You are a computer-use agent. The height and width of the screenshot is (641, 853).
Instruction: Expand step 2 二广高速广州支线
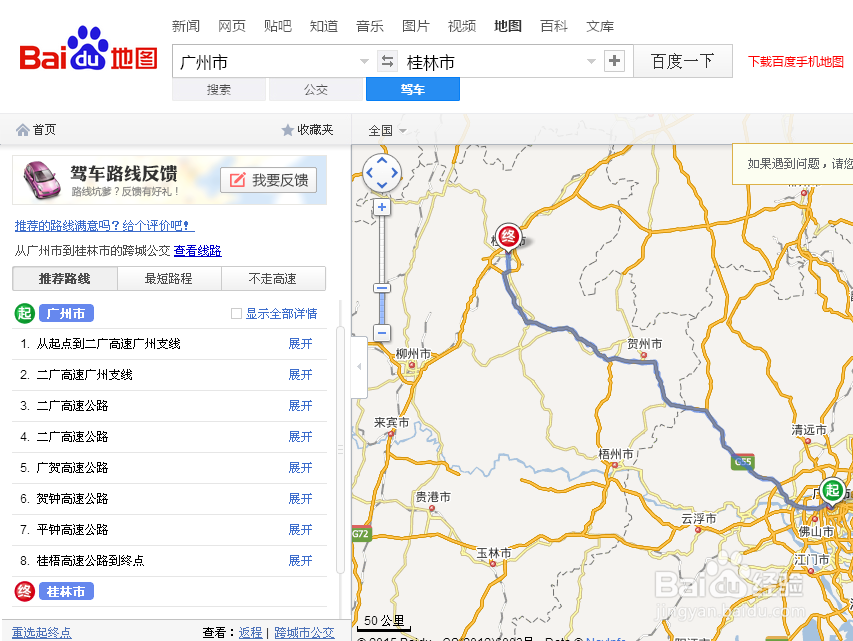tap(300, 375)
